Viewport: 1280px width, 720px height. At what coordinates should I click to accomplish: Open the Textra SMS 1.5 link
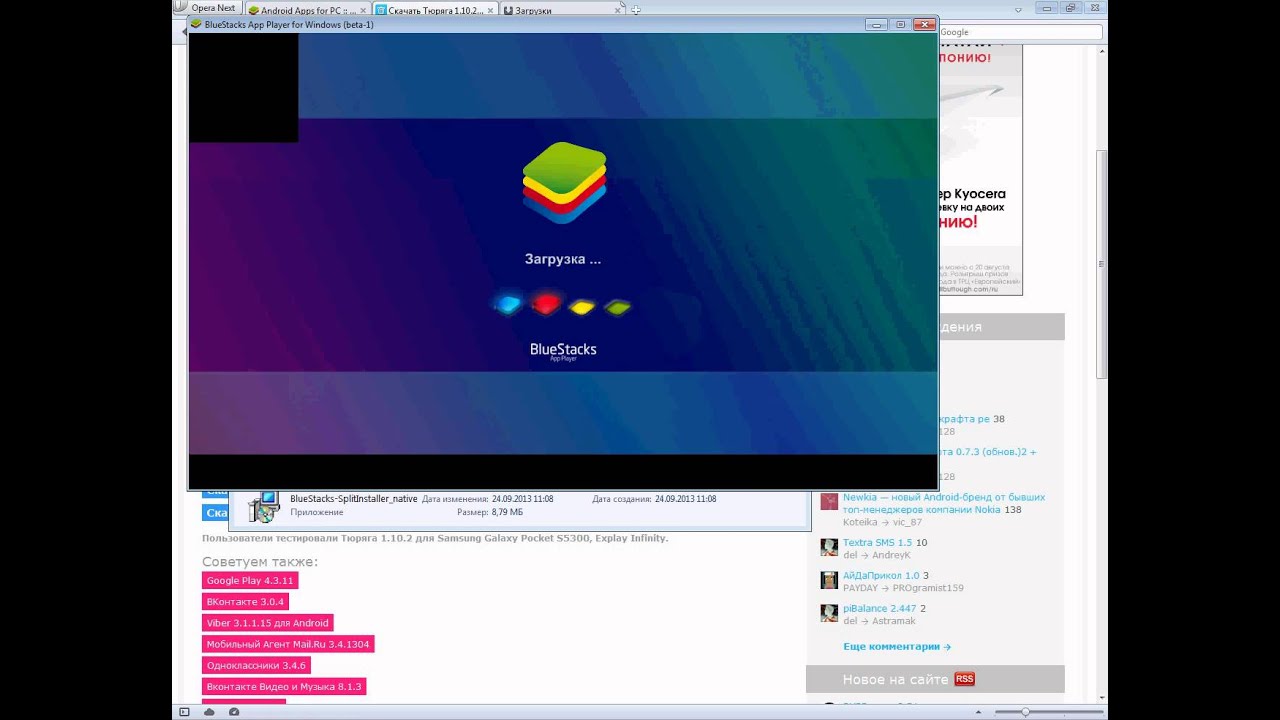[x=877, y=543]
